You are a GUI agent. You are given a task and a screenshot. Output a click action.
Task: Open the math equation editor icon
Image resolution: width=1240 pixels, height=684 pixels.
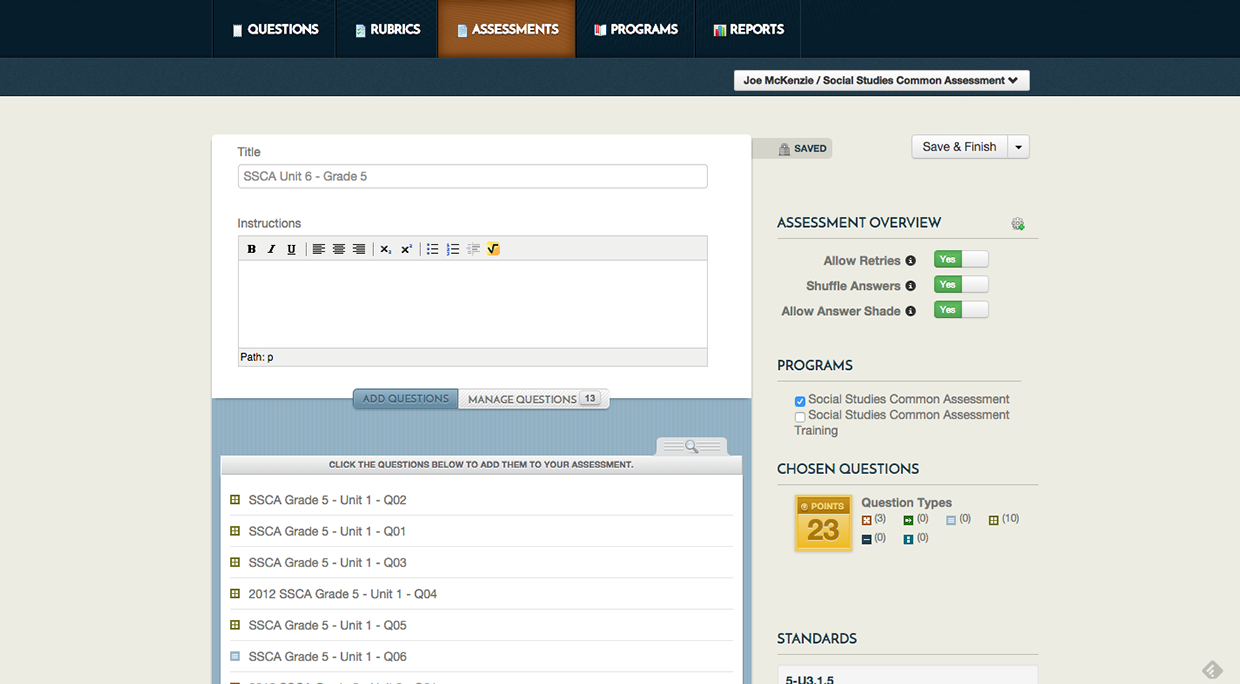tap(493, 249)
